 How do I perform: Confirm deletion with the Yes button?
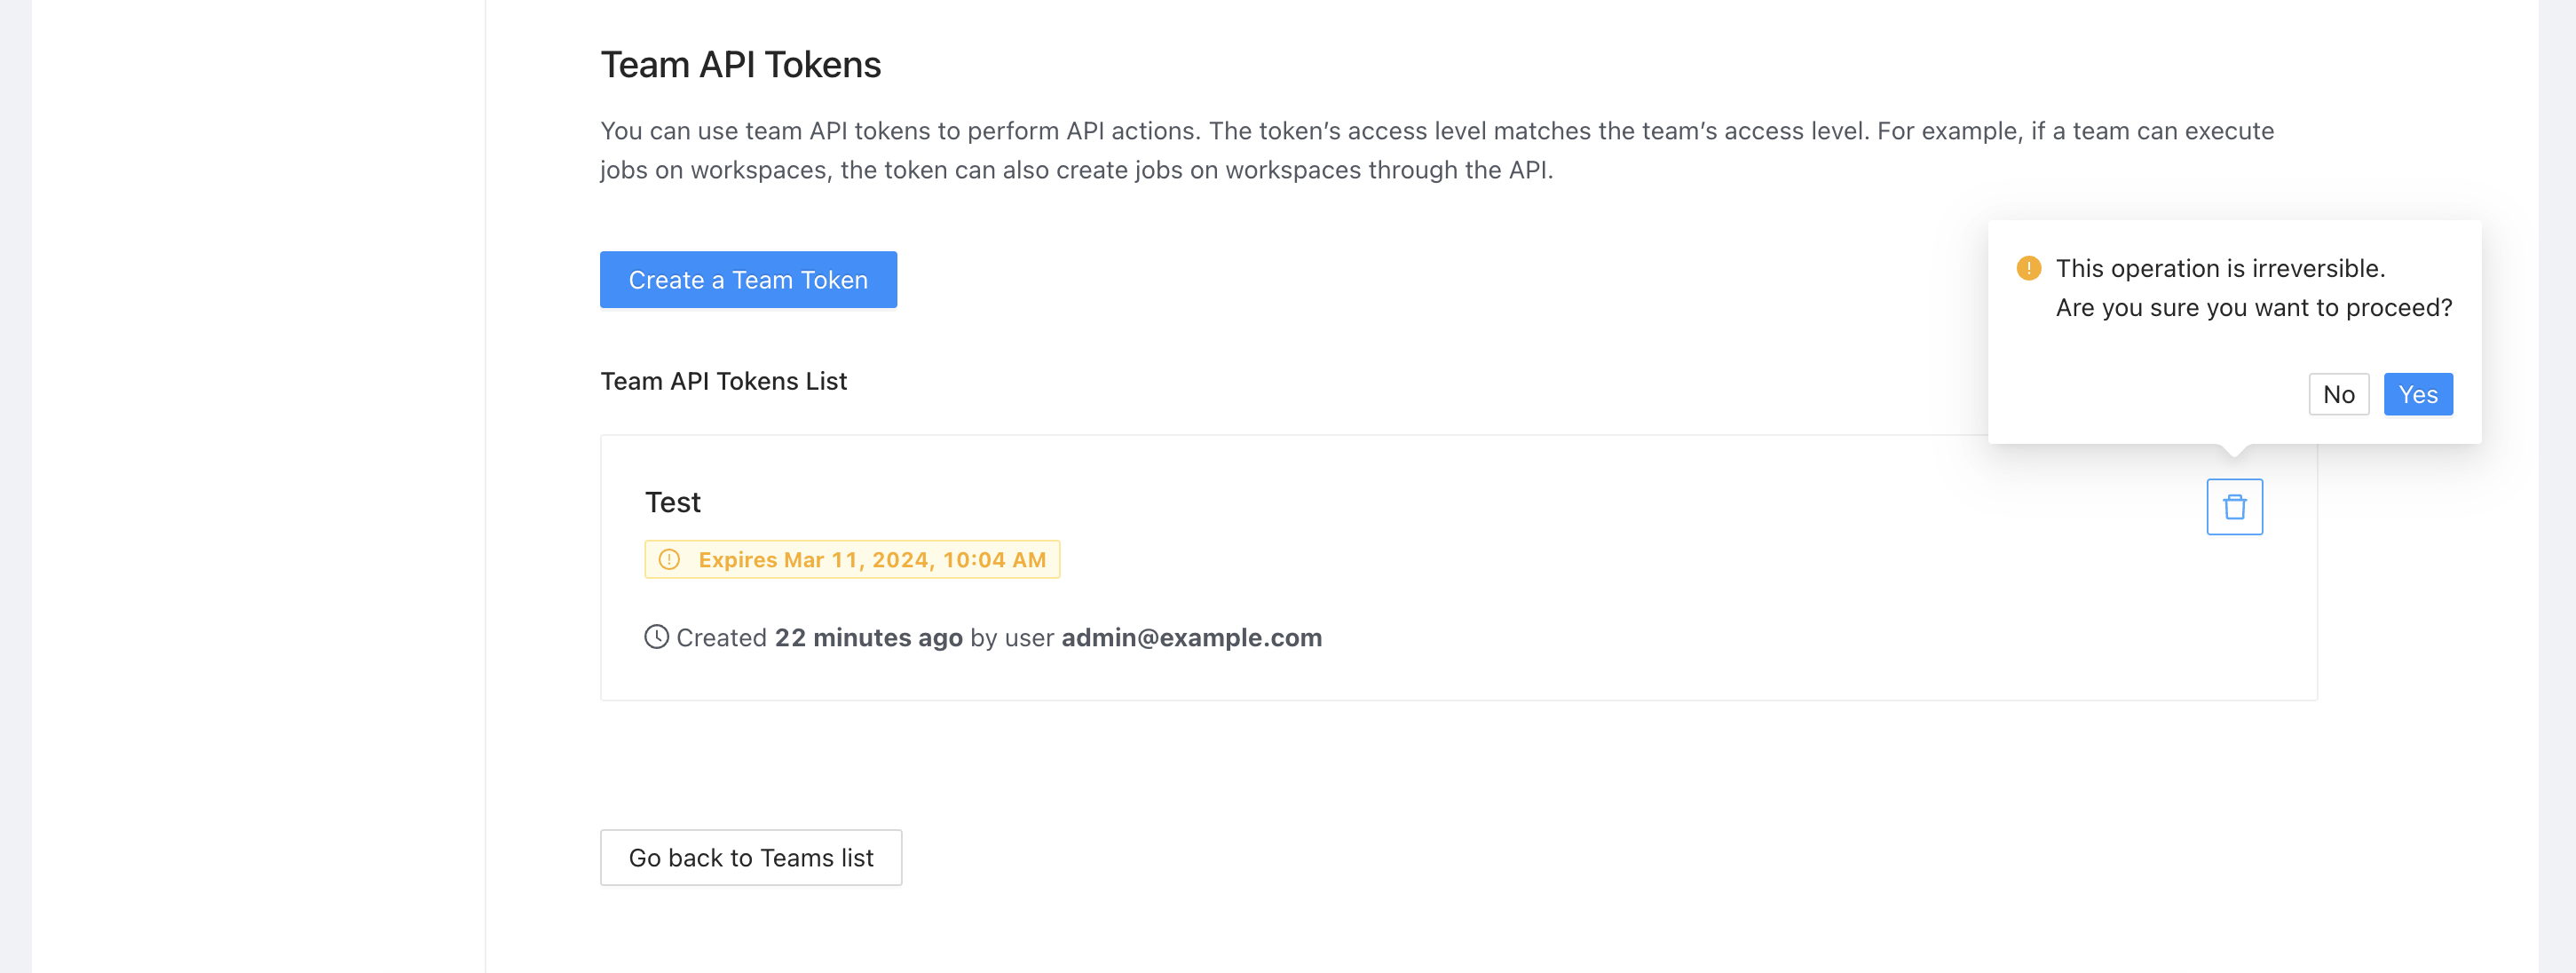click(x=2417, y=394)
